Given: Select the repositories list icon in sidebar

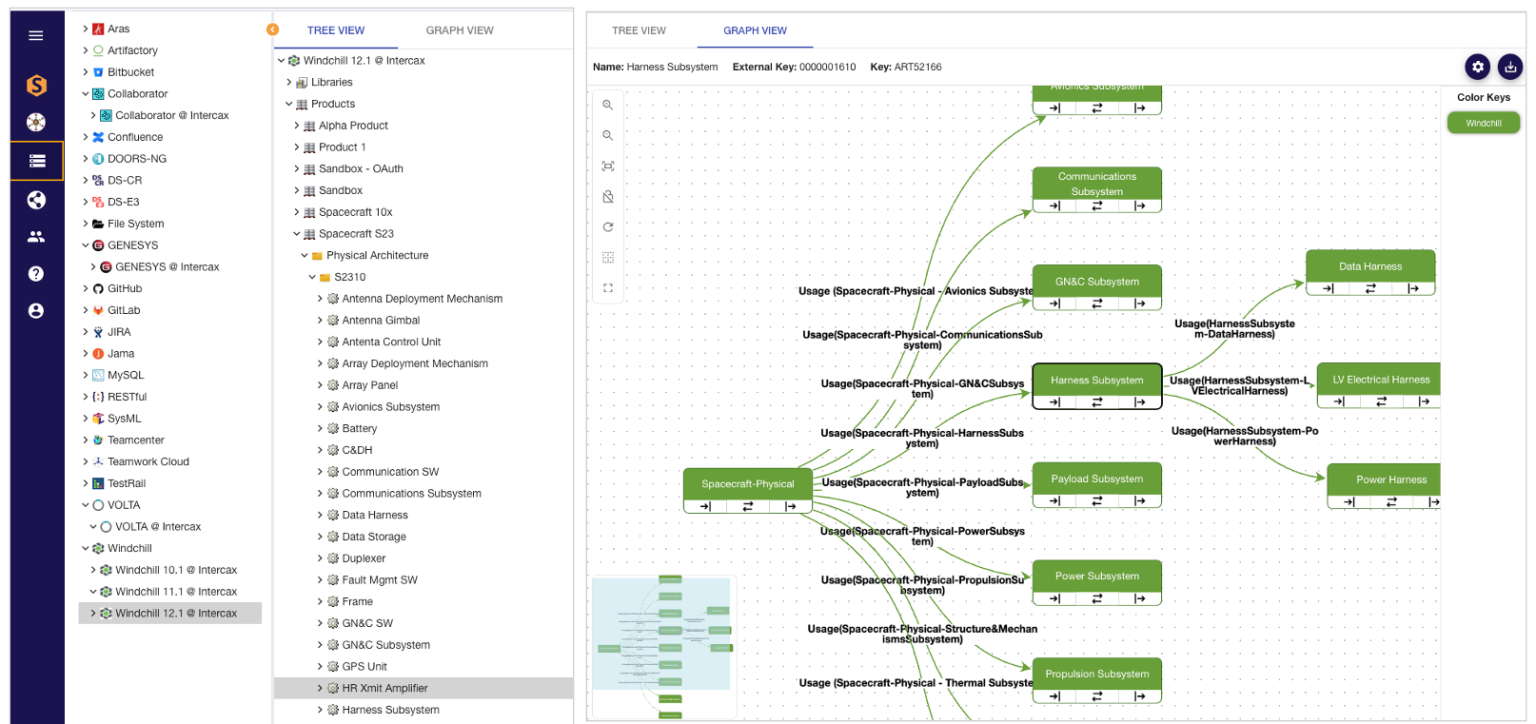Looking at the screenshot, I should (x=37, y=160).
